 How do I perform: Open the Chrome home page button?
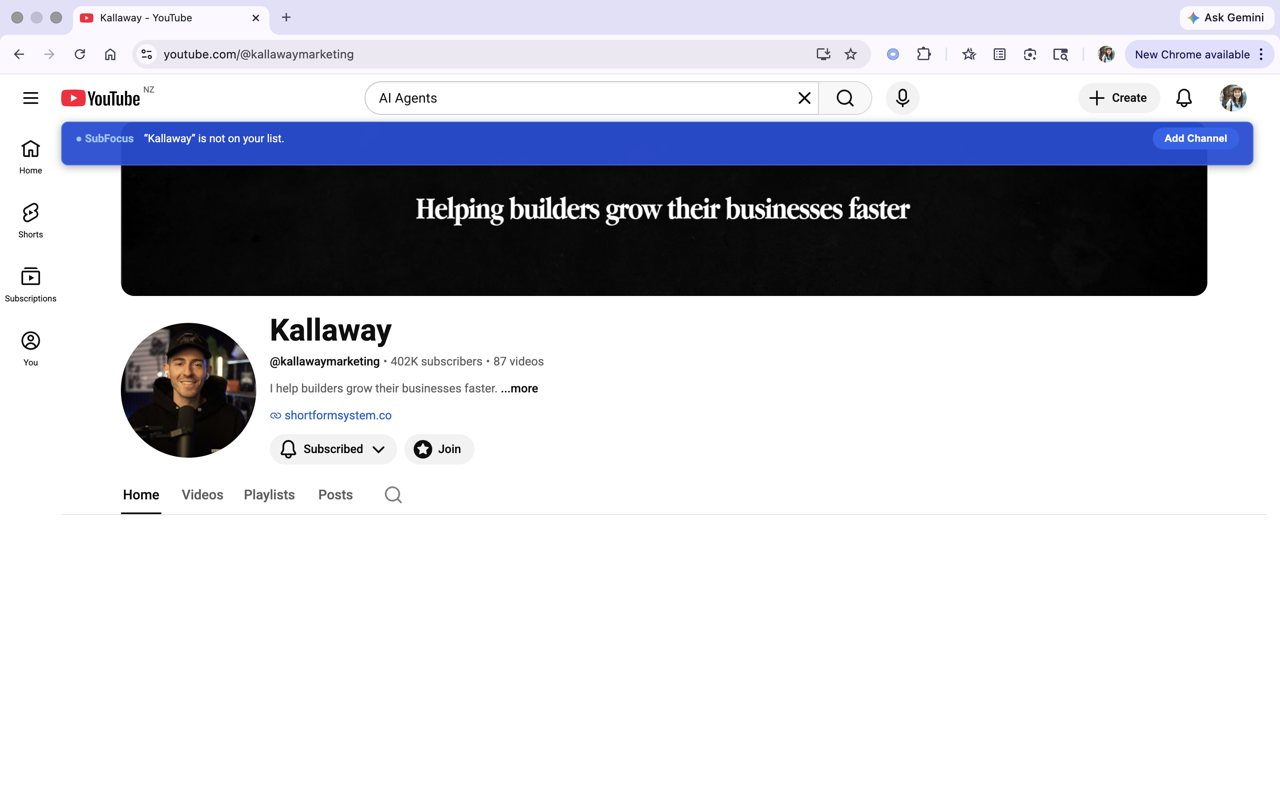tap(110, 54)
